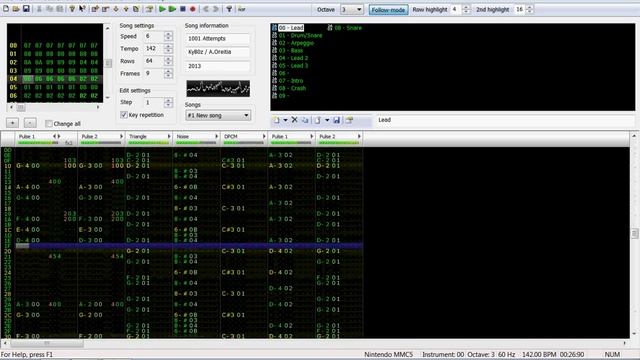The height and width of the screenshot is (360, 640).
Task: Open load instrument dropdown arrow
Action: point(327,120)
